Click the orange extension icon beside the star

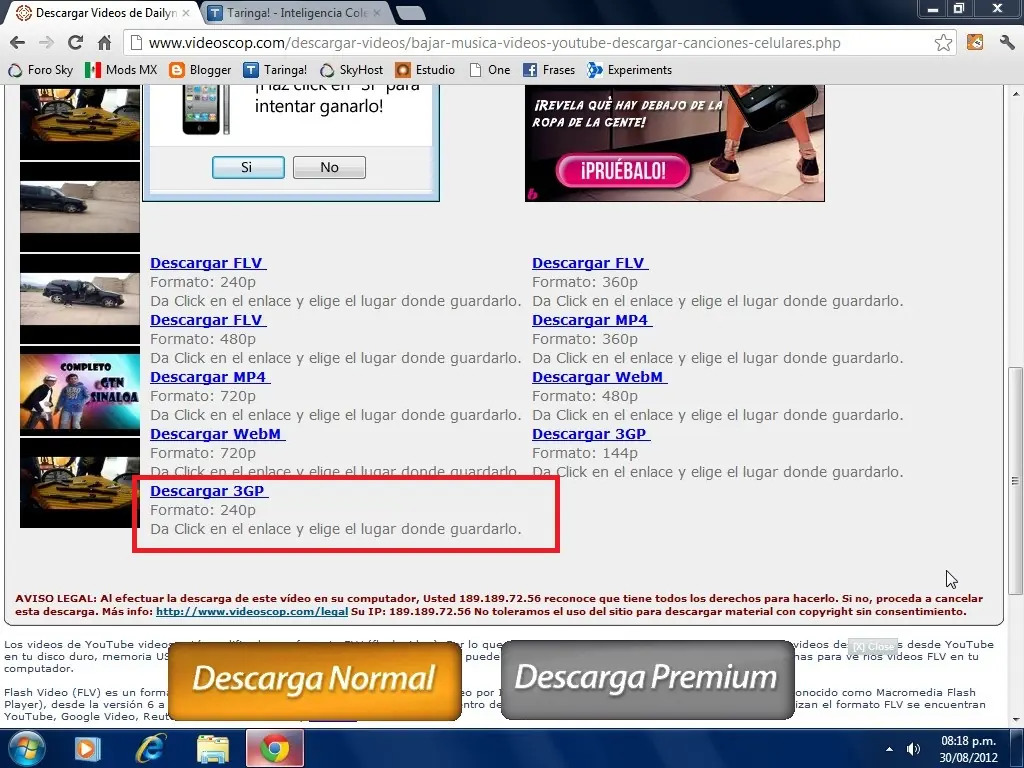pyautogui.click(x=975, y=42)
